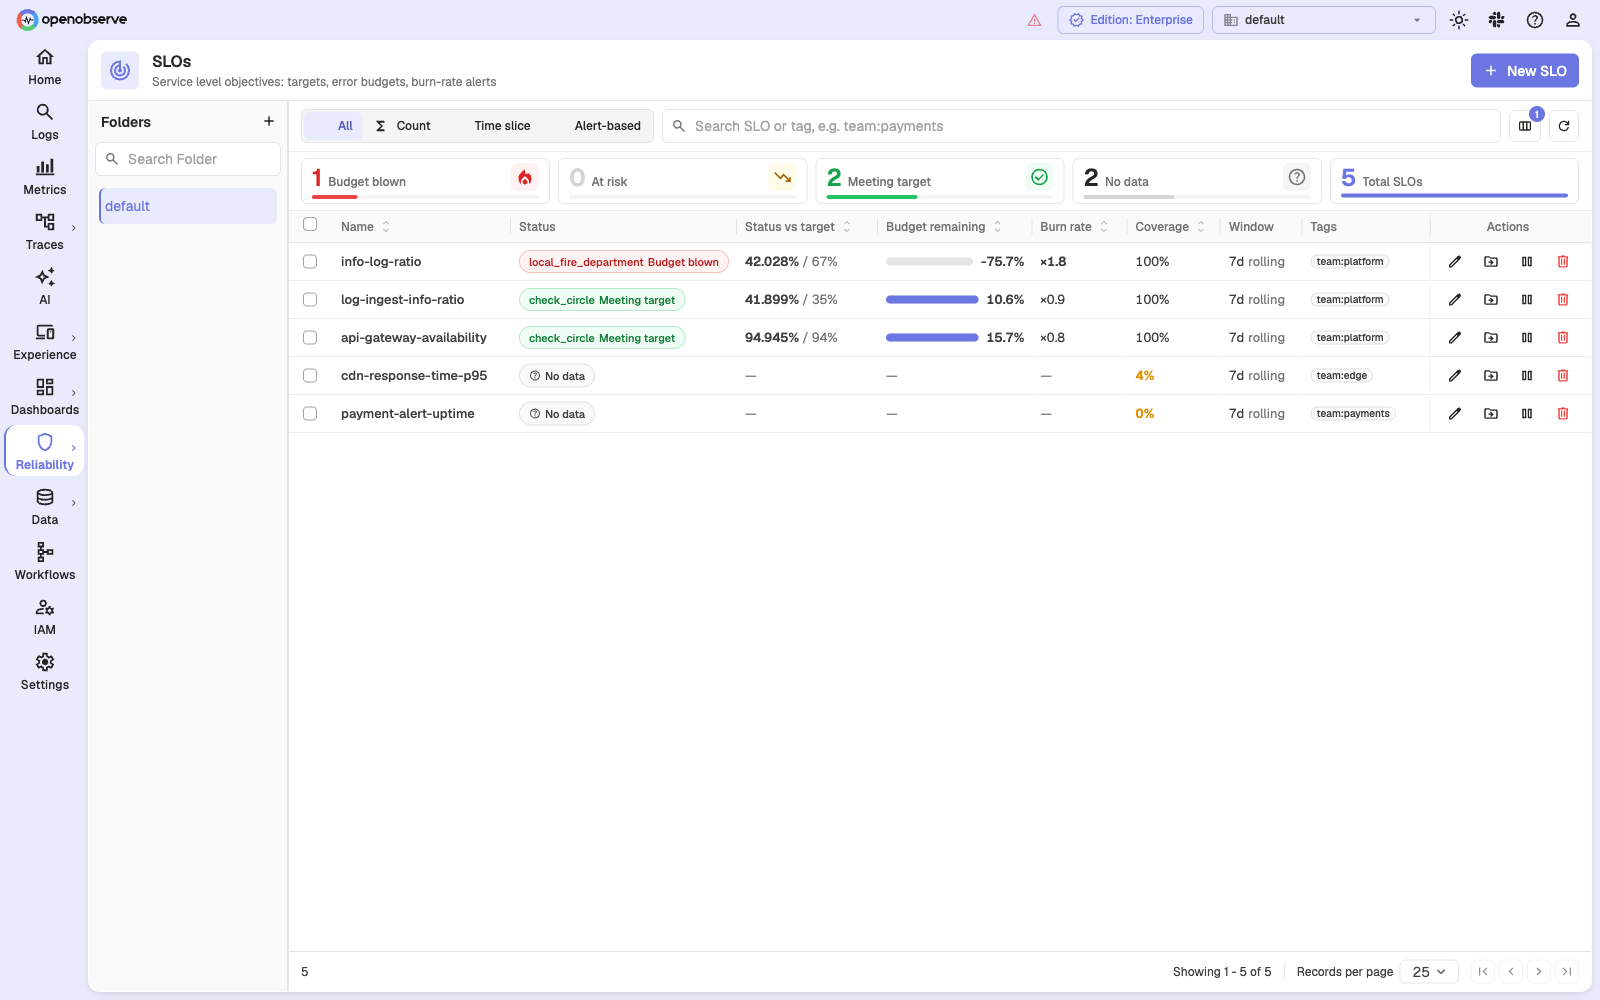Focus the Search Folder field
The height and width of the screenshot is (1000, 1600).
(188, 159)
